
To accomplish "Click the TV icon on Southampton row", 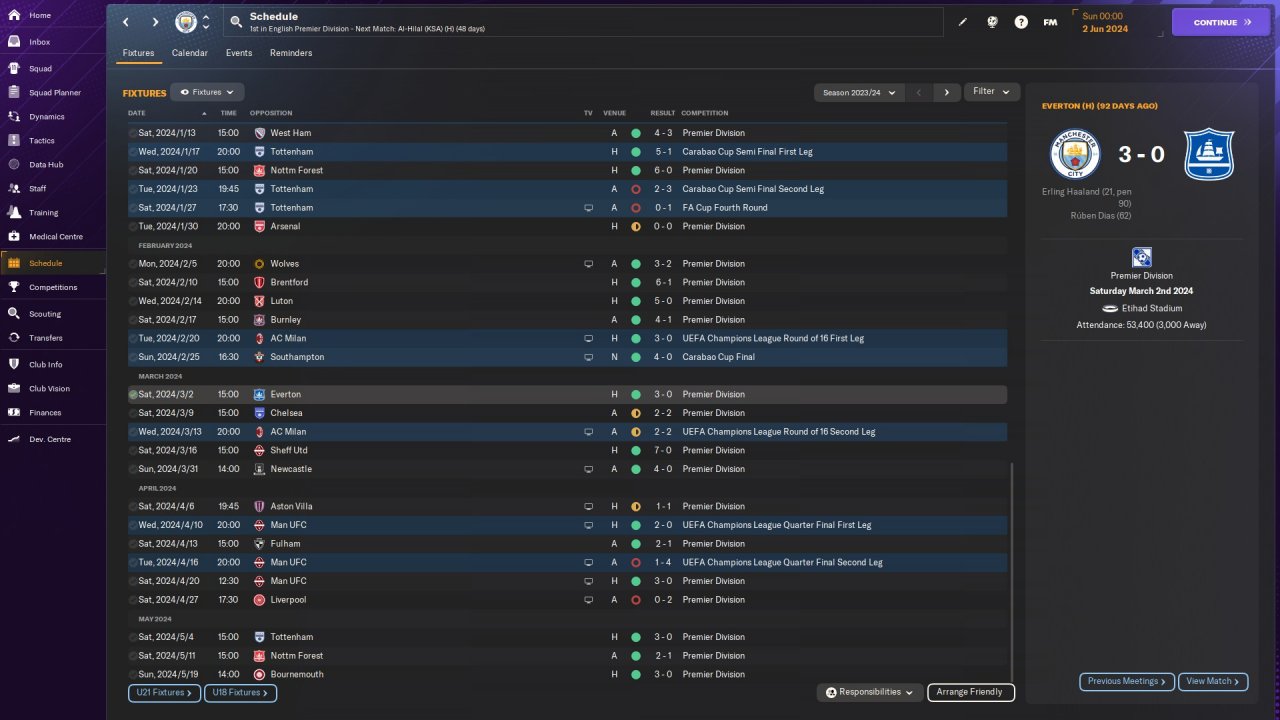I will click(588, 357).
